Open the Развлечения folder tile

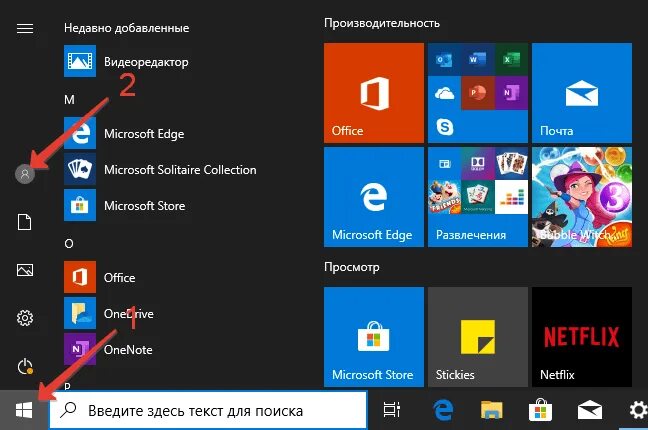click(478, 197)
